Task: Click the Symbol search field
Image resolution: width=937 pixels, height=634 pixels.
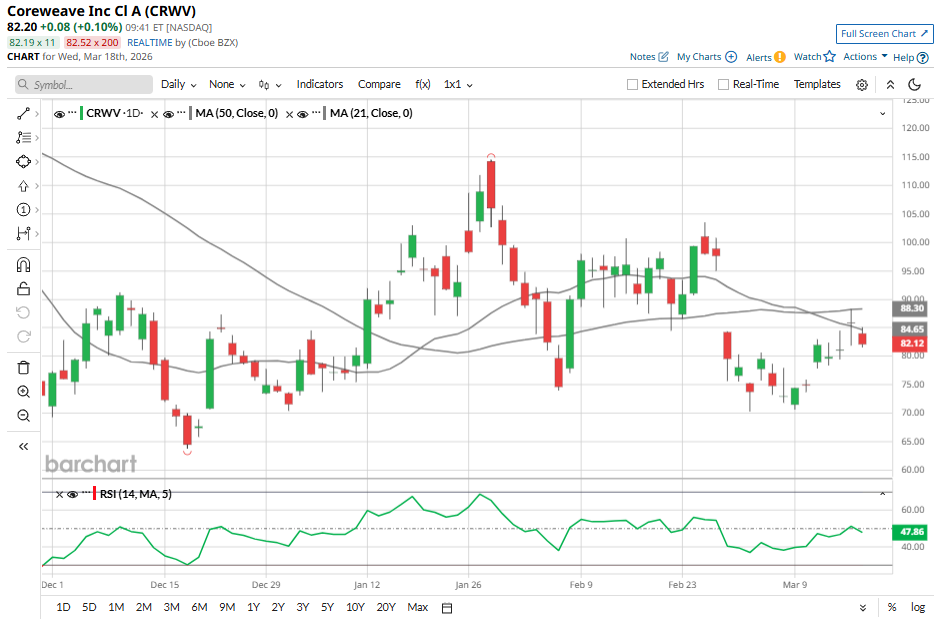Action: [82, 85]
